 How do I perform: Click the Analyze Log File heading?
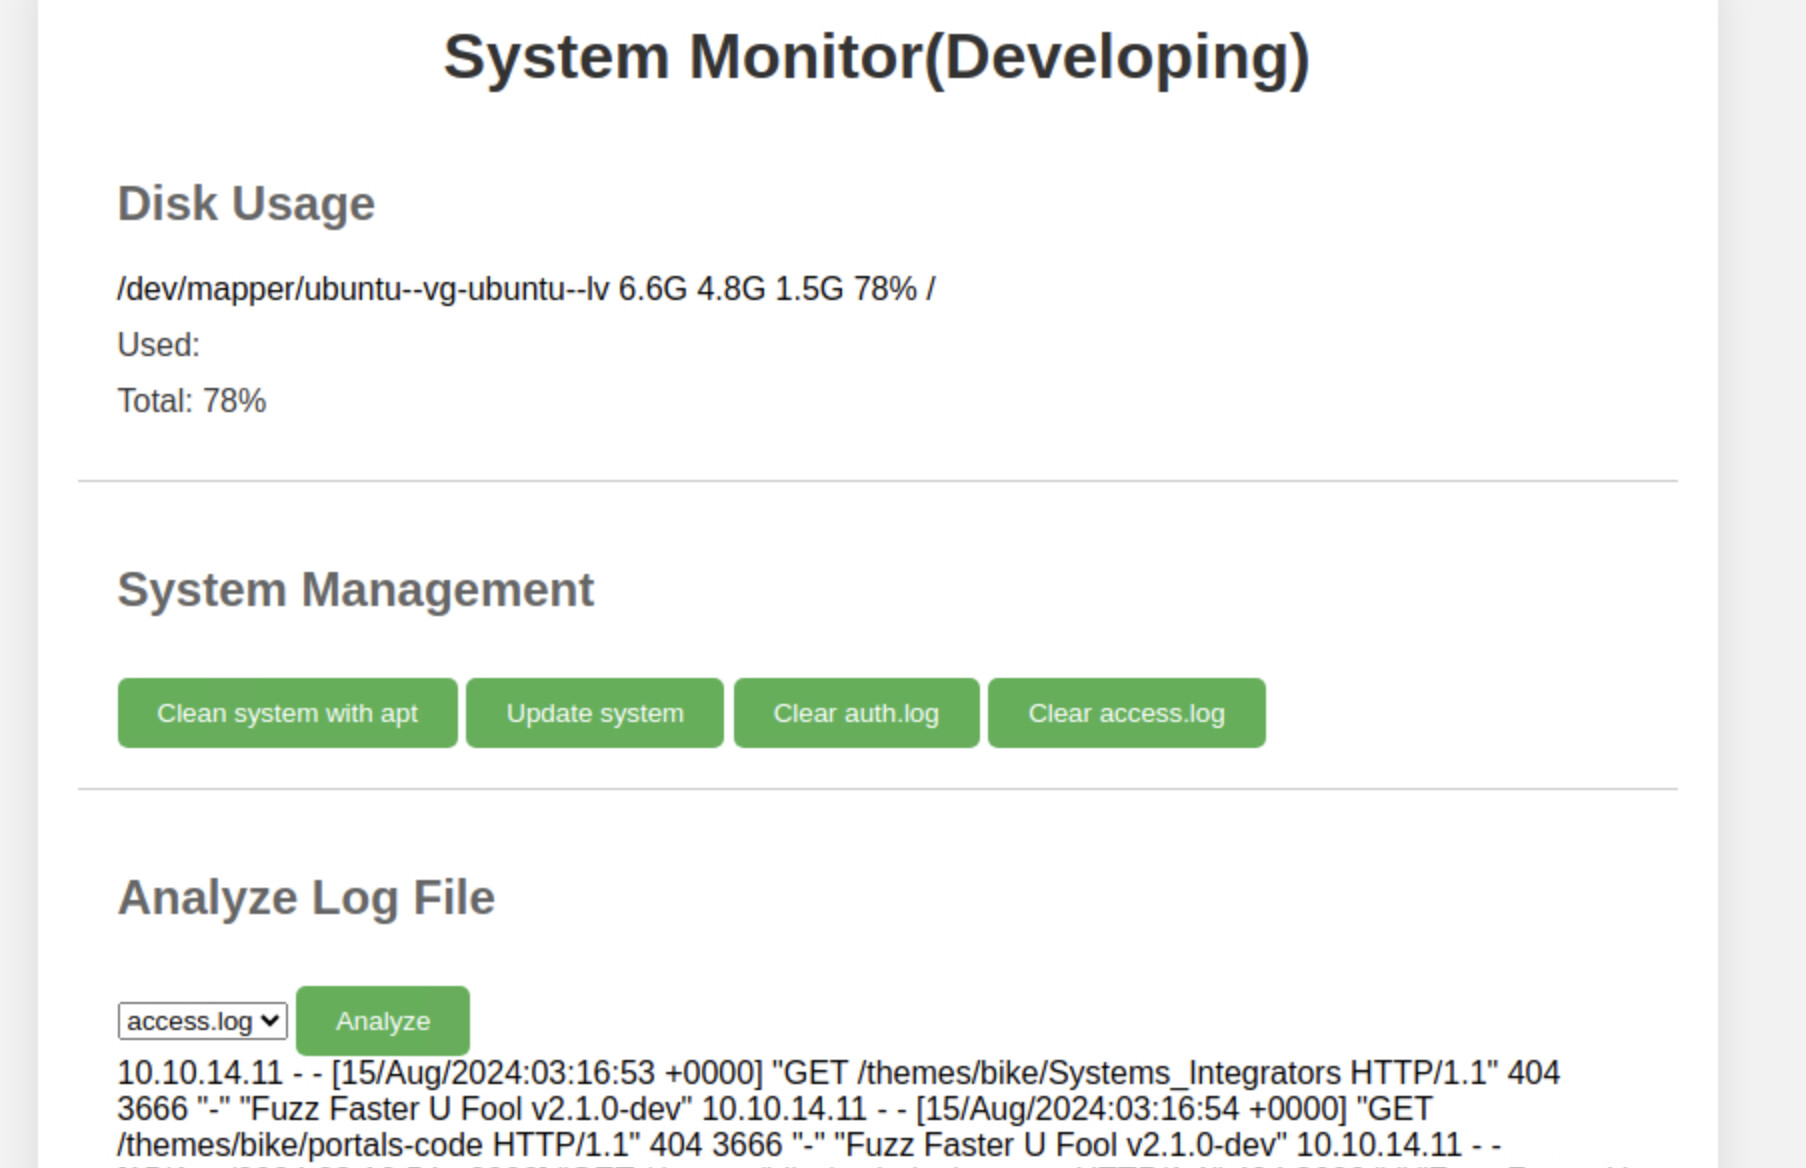pos(306,898)
